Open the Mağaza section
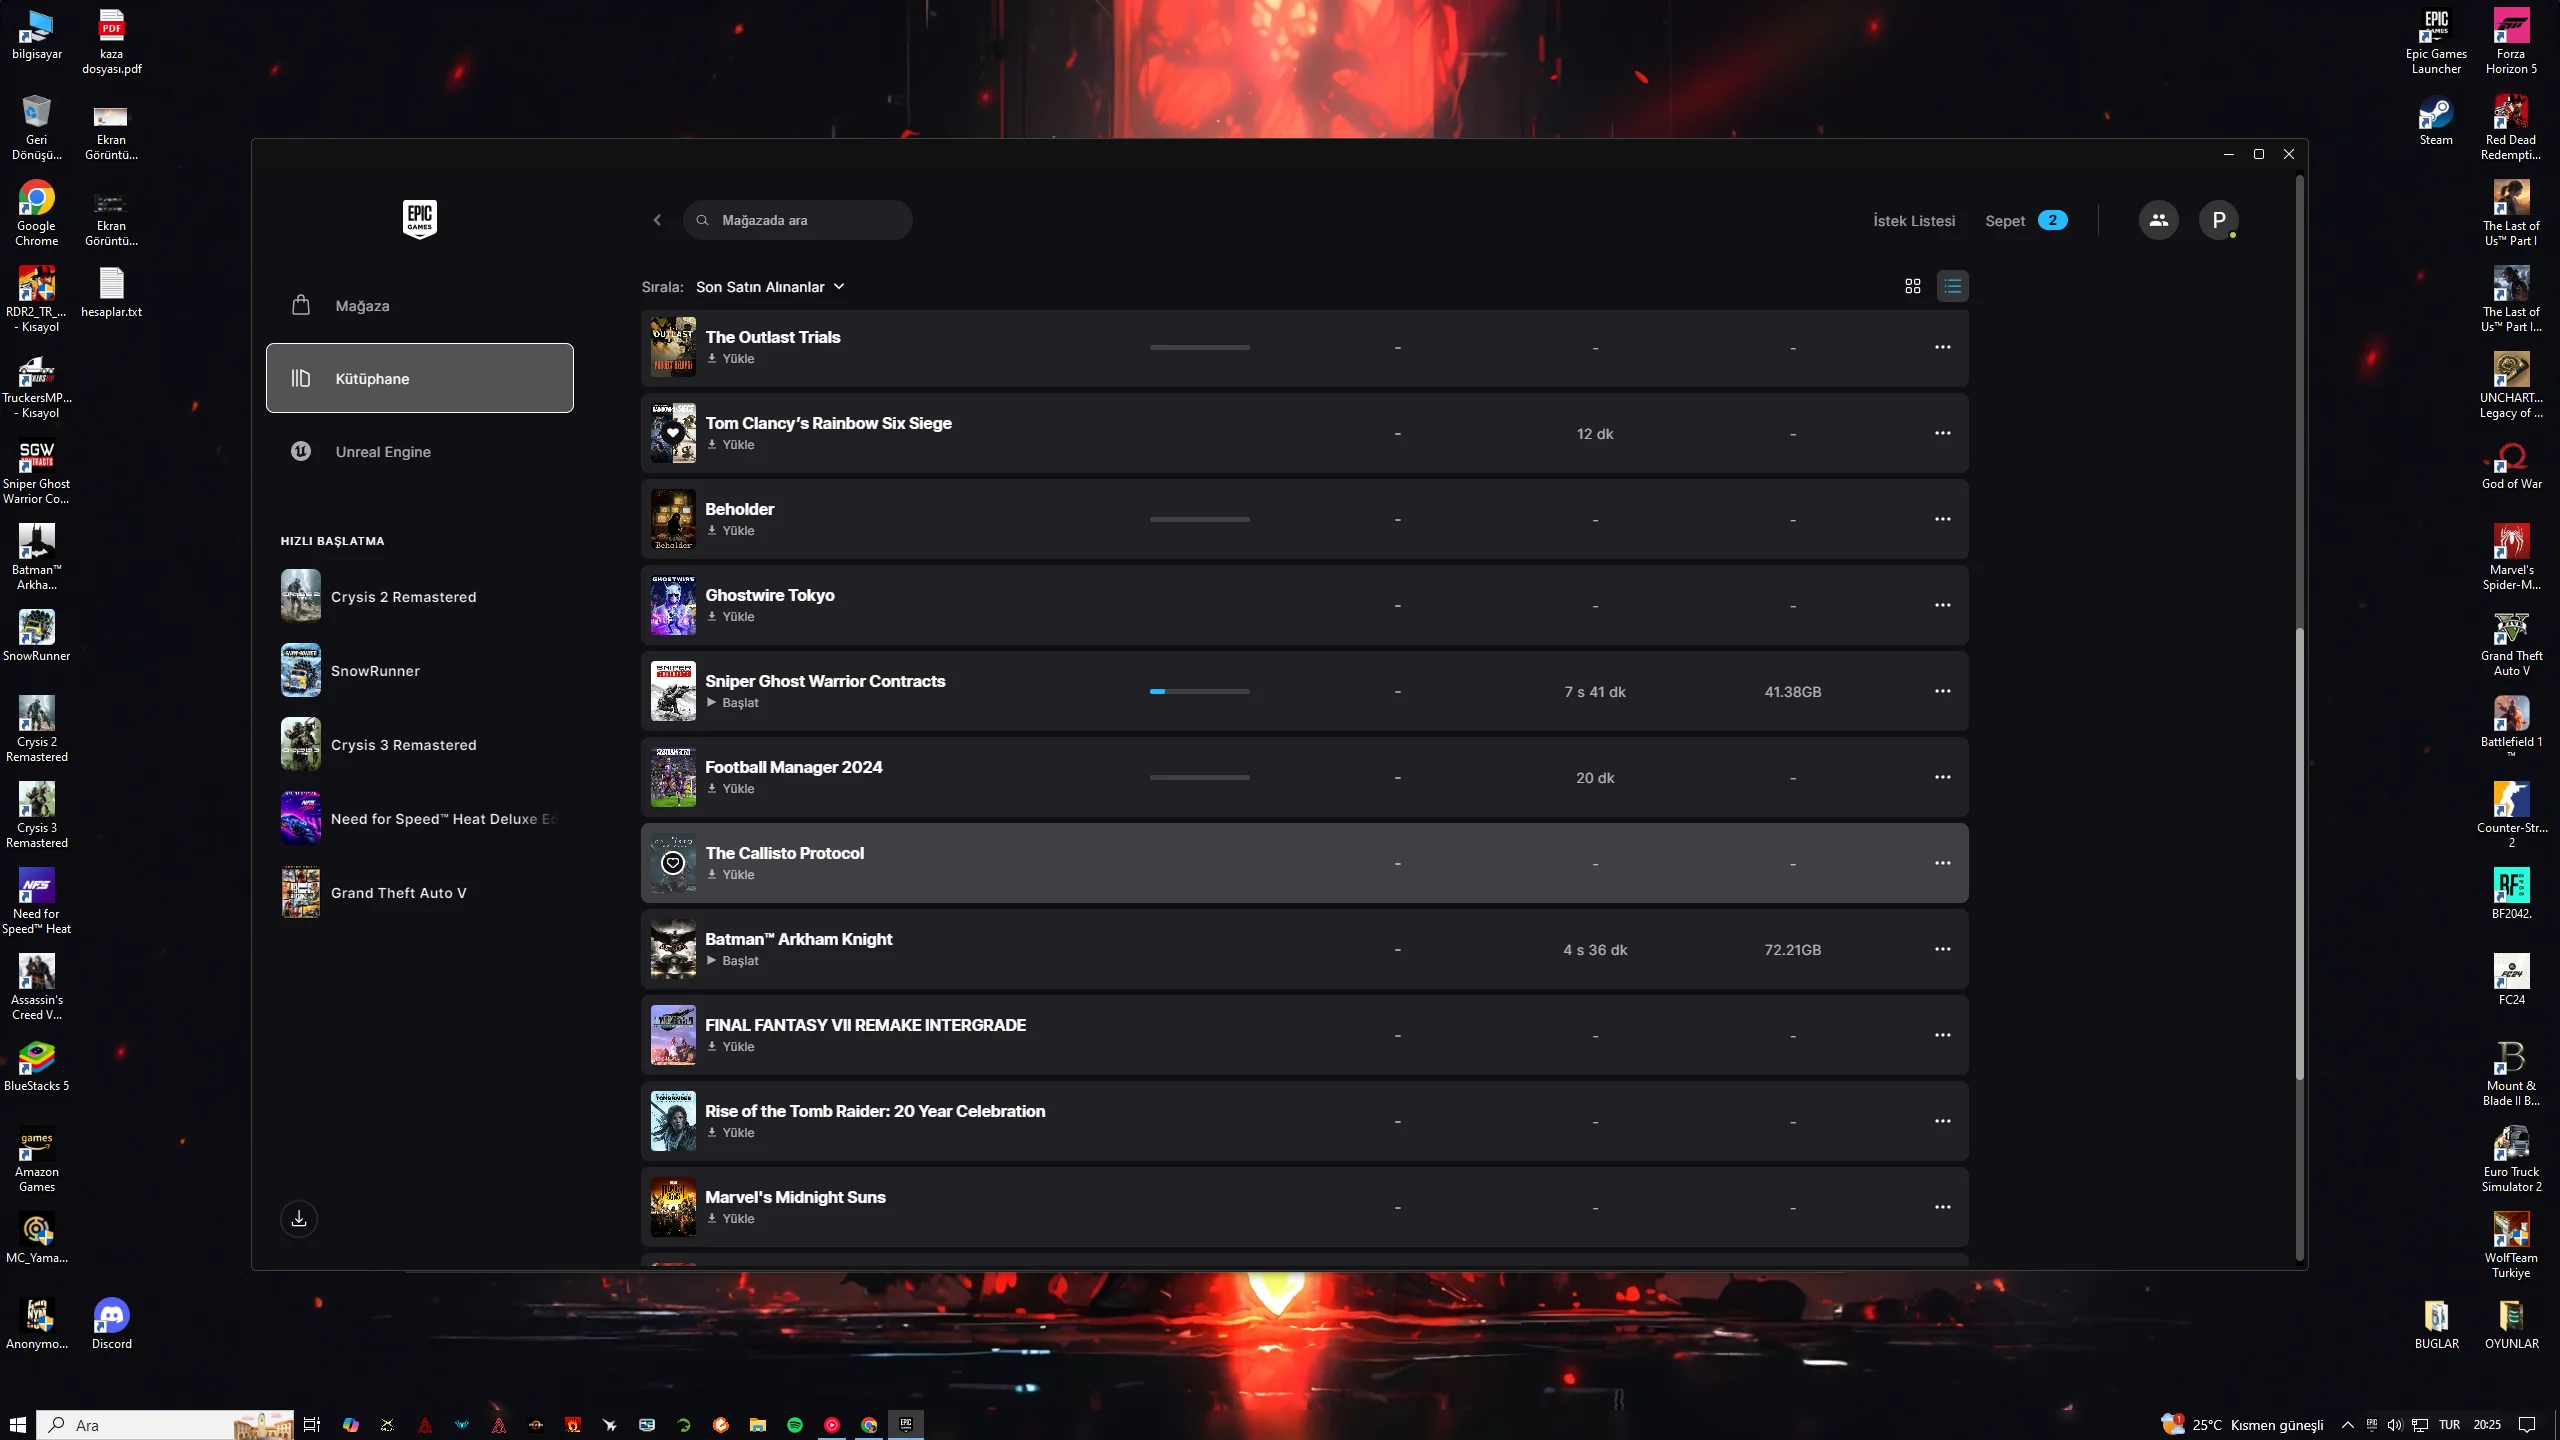 point(362,306)
